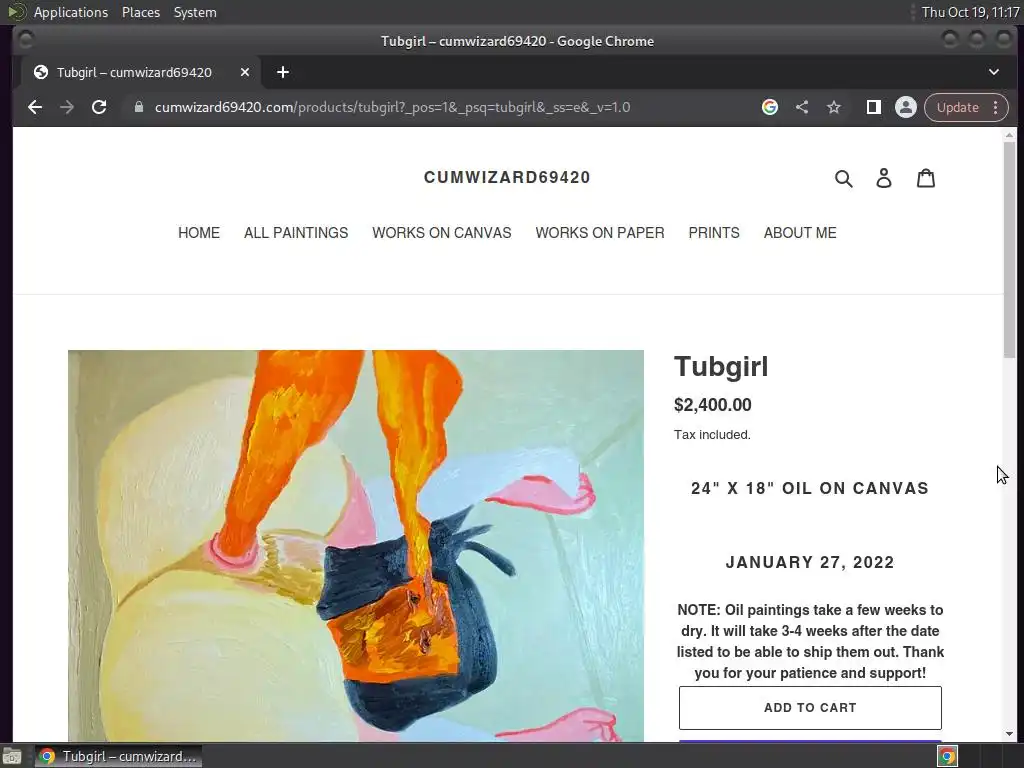The width and height of the screenshot is (1024, 768).
Task: Click the clock showing Thu Oct 19
Action: pos(970,12)
